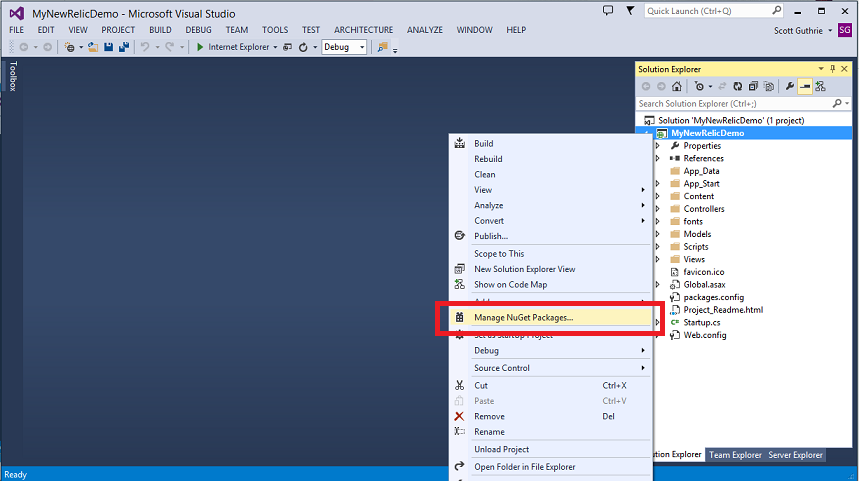Open the View submenu in the context menu

(x=551, y=190)
